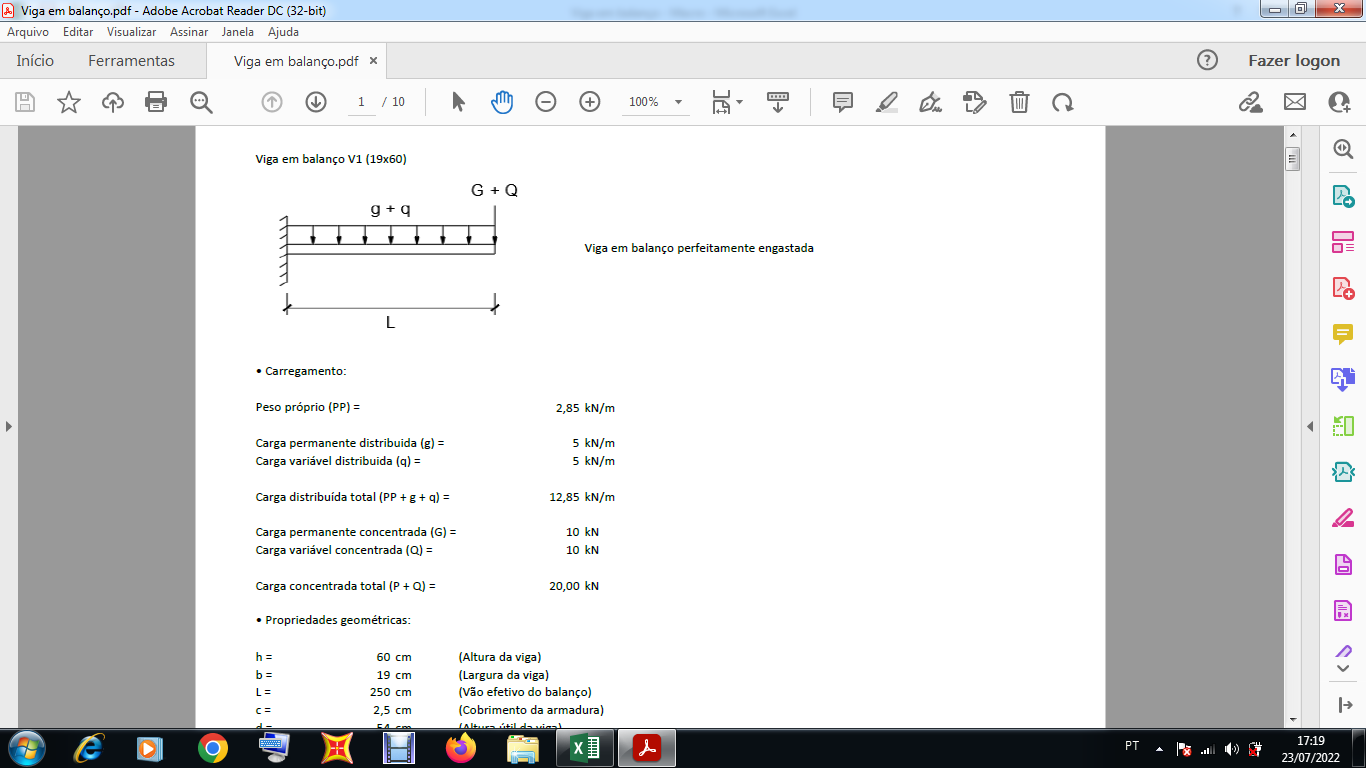Rotate page with circular arrow icon
Viewport: 1366px width, 768px height.
click(x=1063, y=102)
